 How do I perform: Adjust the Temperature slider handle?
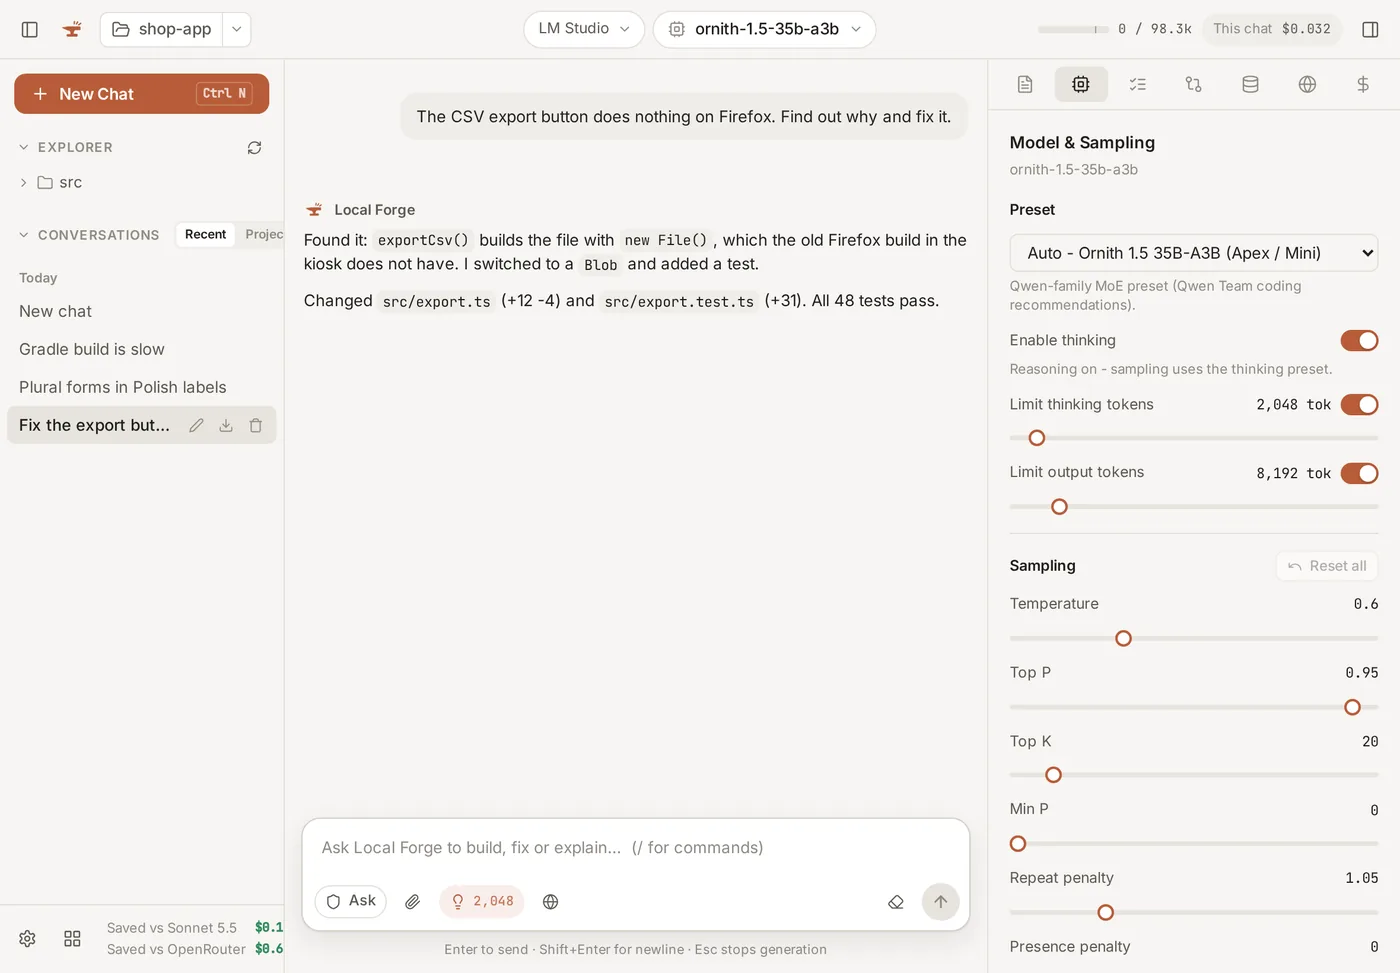click(x=1123, y=639)
